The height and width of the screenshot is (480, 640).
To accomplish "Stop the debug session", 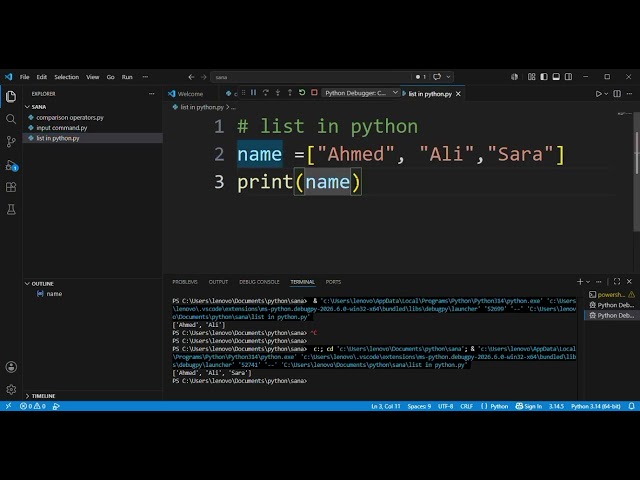I will tap(314, 93).
